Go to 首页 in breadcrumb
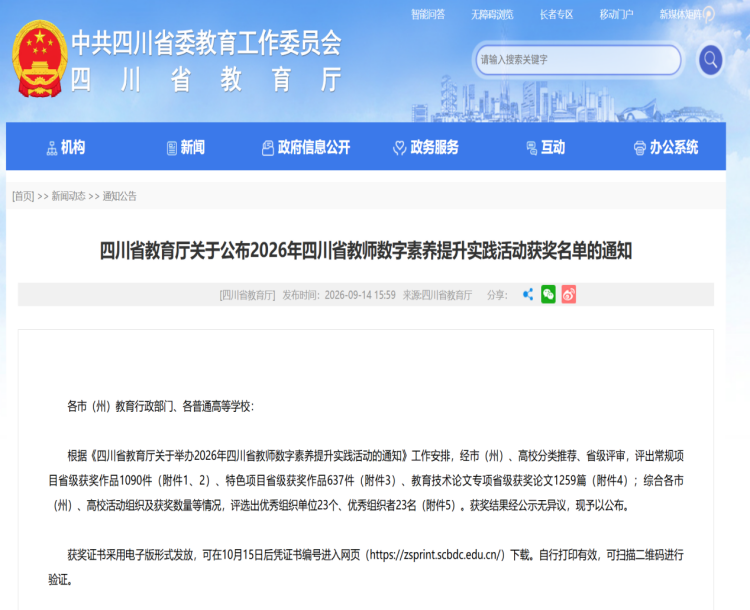Viewport: 750px width, 610px height. click(x=23, y=196)
